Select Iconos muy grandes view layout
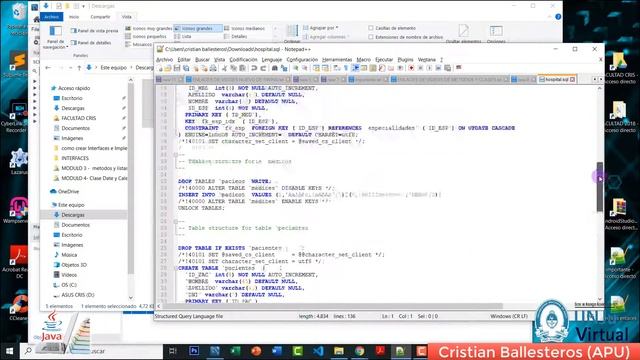Viewport: 640px width, 360px height. click(149, 29)
